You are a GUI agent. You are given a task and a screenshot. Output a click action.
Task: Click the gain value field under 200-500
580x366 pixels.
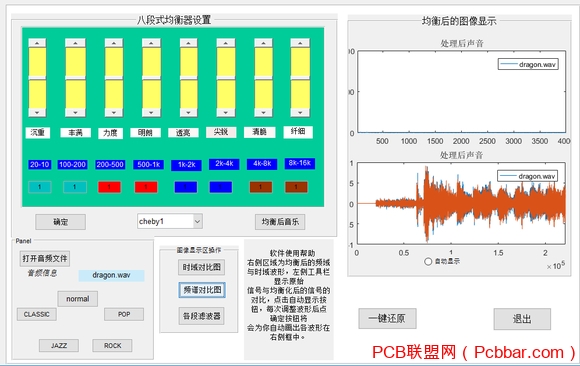point(109,187)
